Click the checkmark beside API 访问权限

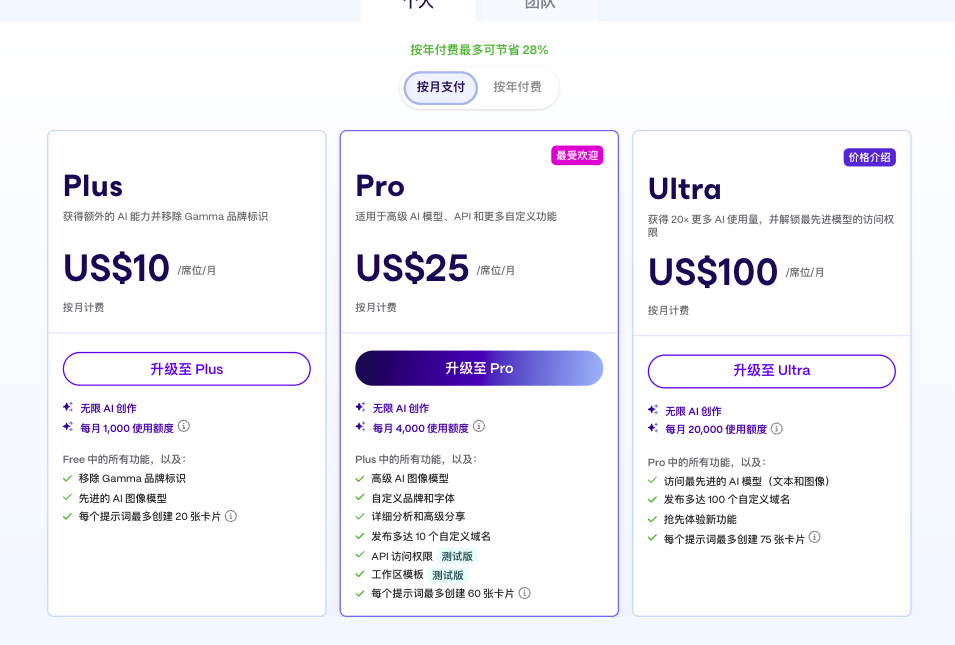[x=359, y=556]
